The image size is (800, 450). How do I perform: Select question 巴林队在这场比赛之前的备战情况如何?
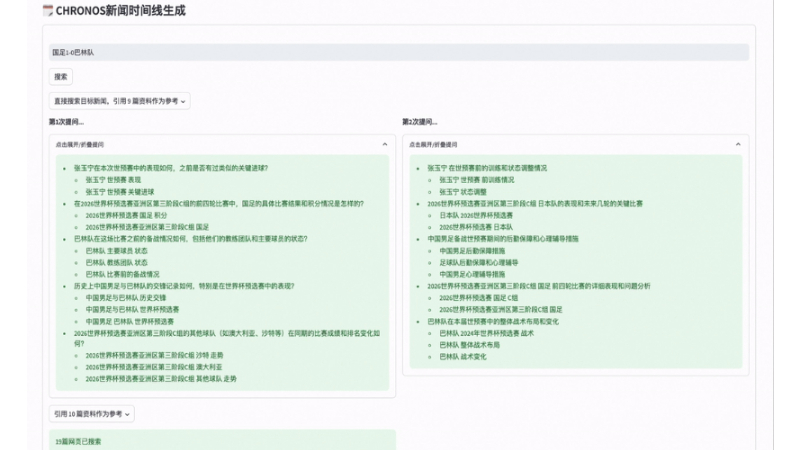tap(190, 239)
